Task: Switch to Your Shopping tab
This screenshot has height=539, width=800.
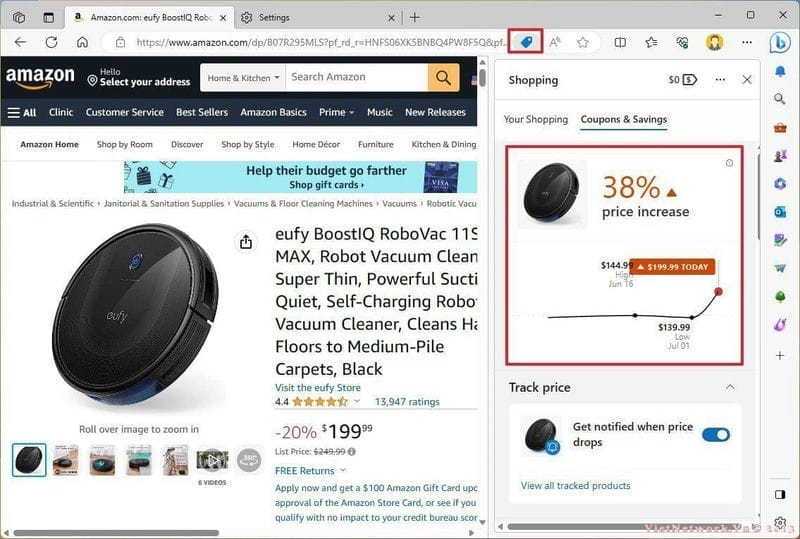Action: (536, 119)
